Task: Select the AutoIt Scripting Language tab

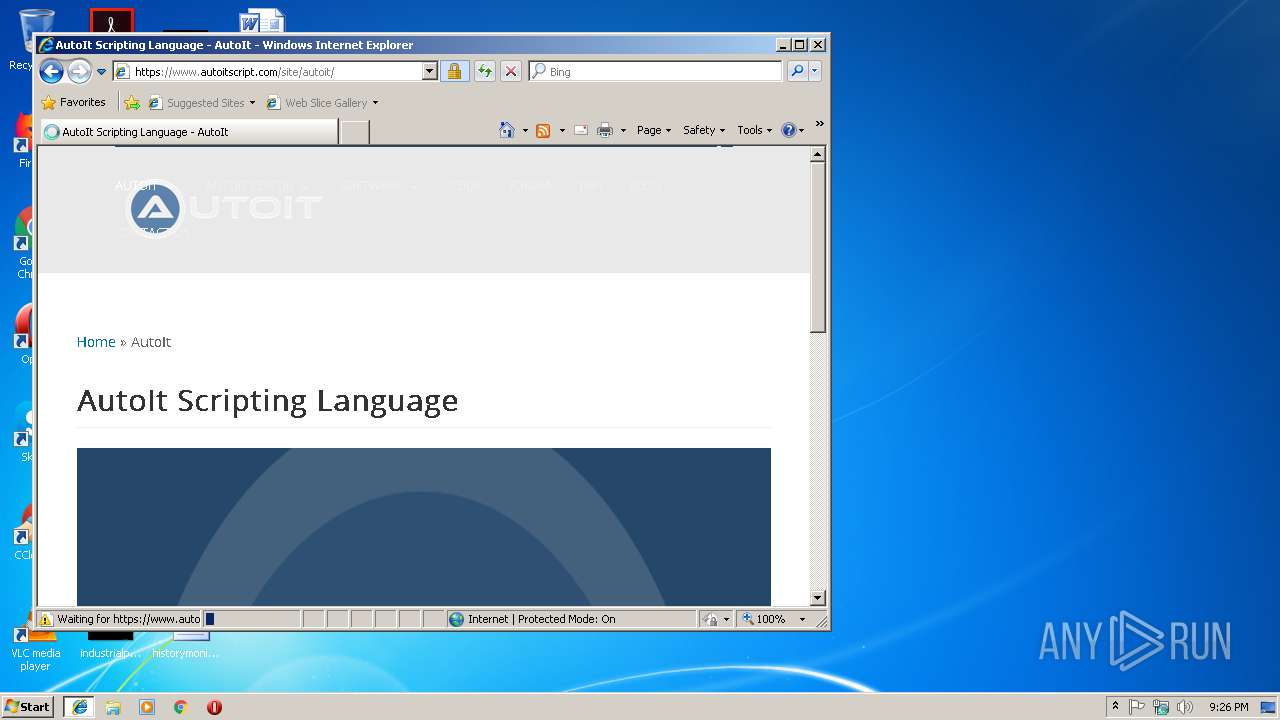Action: 189,131
